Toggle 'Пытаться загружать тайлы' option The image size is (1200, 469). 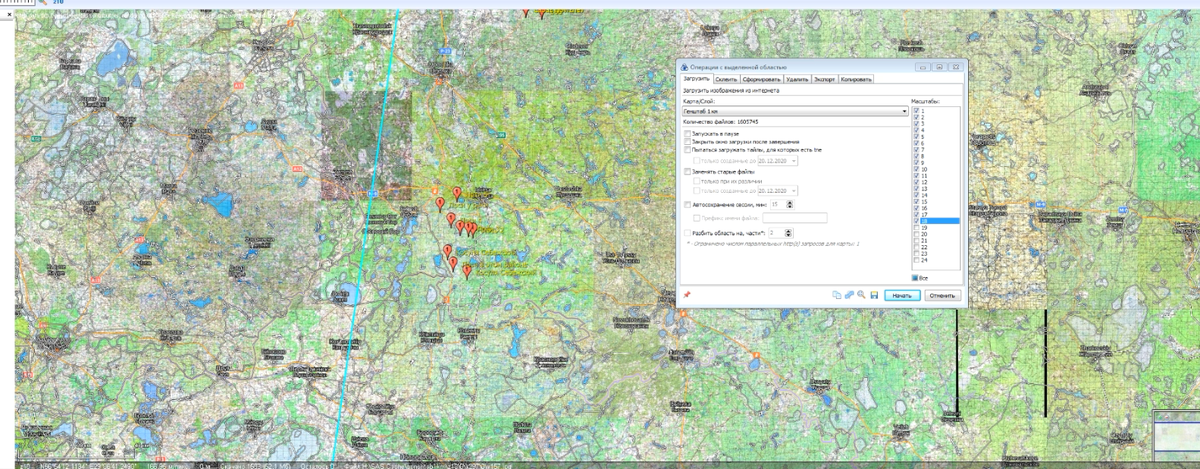tap(688, 150)
